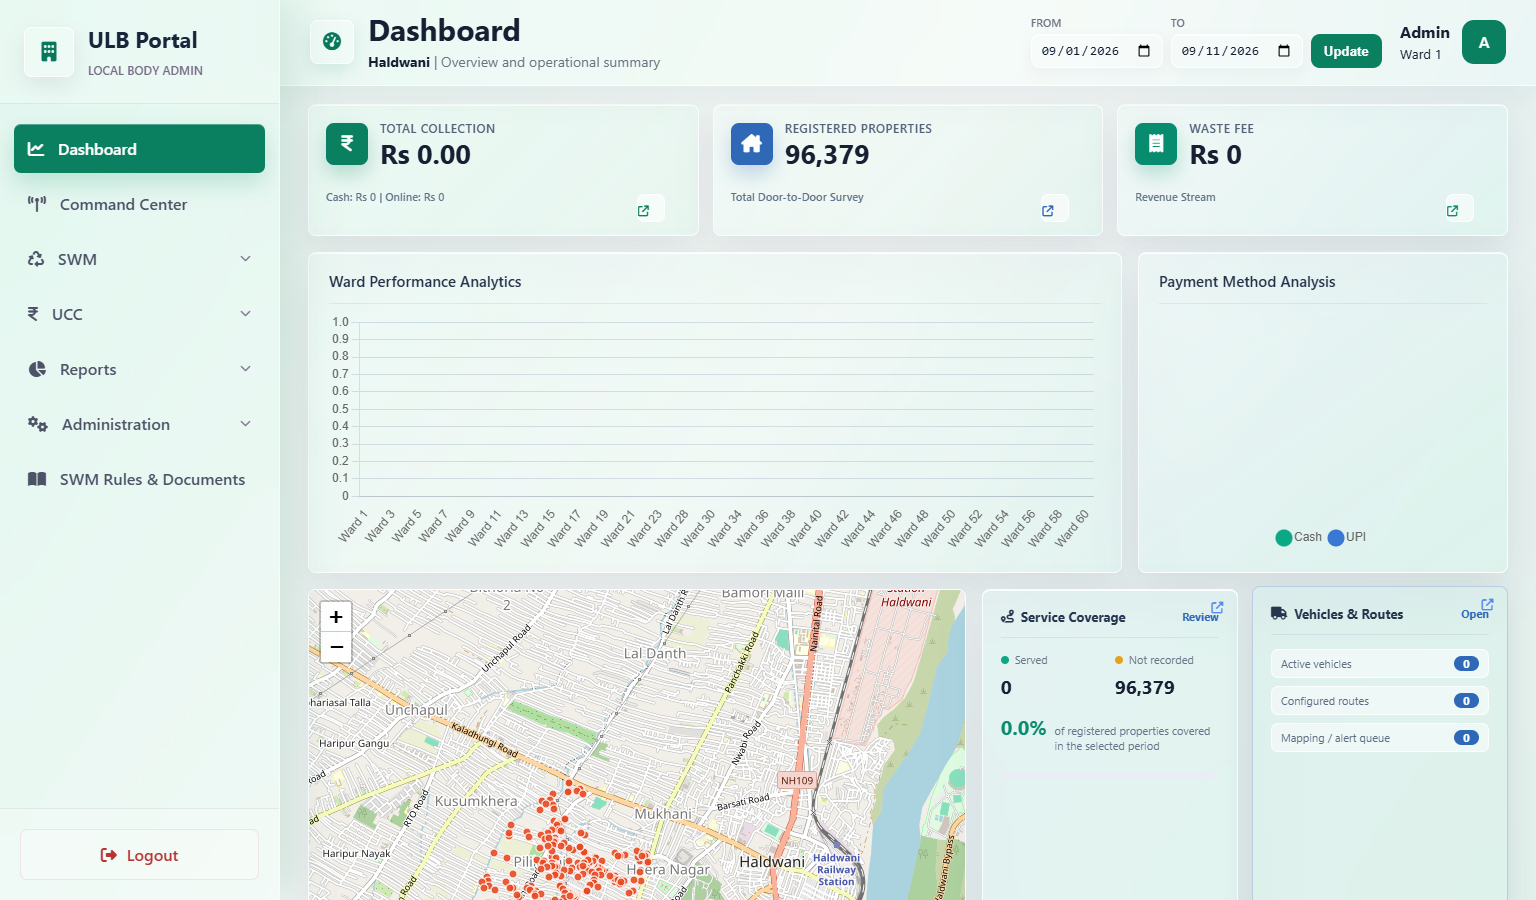The image size is (1536, 900).
Task: Expand the Reports menu chevron
Action: point(246,369)
